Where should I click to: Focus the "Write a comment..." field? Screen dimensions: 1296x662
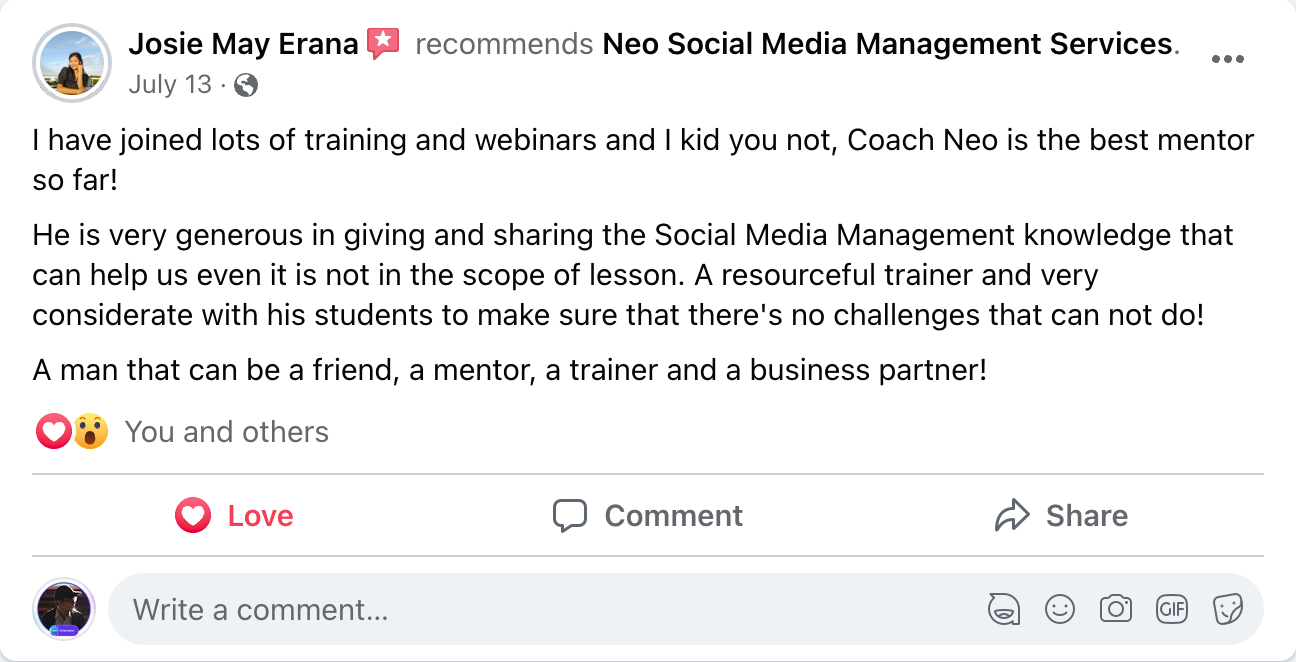point(540,609)
